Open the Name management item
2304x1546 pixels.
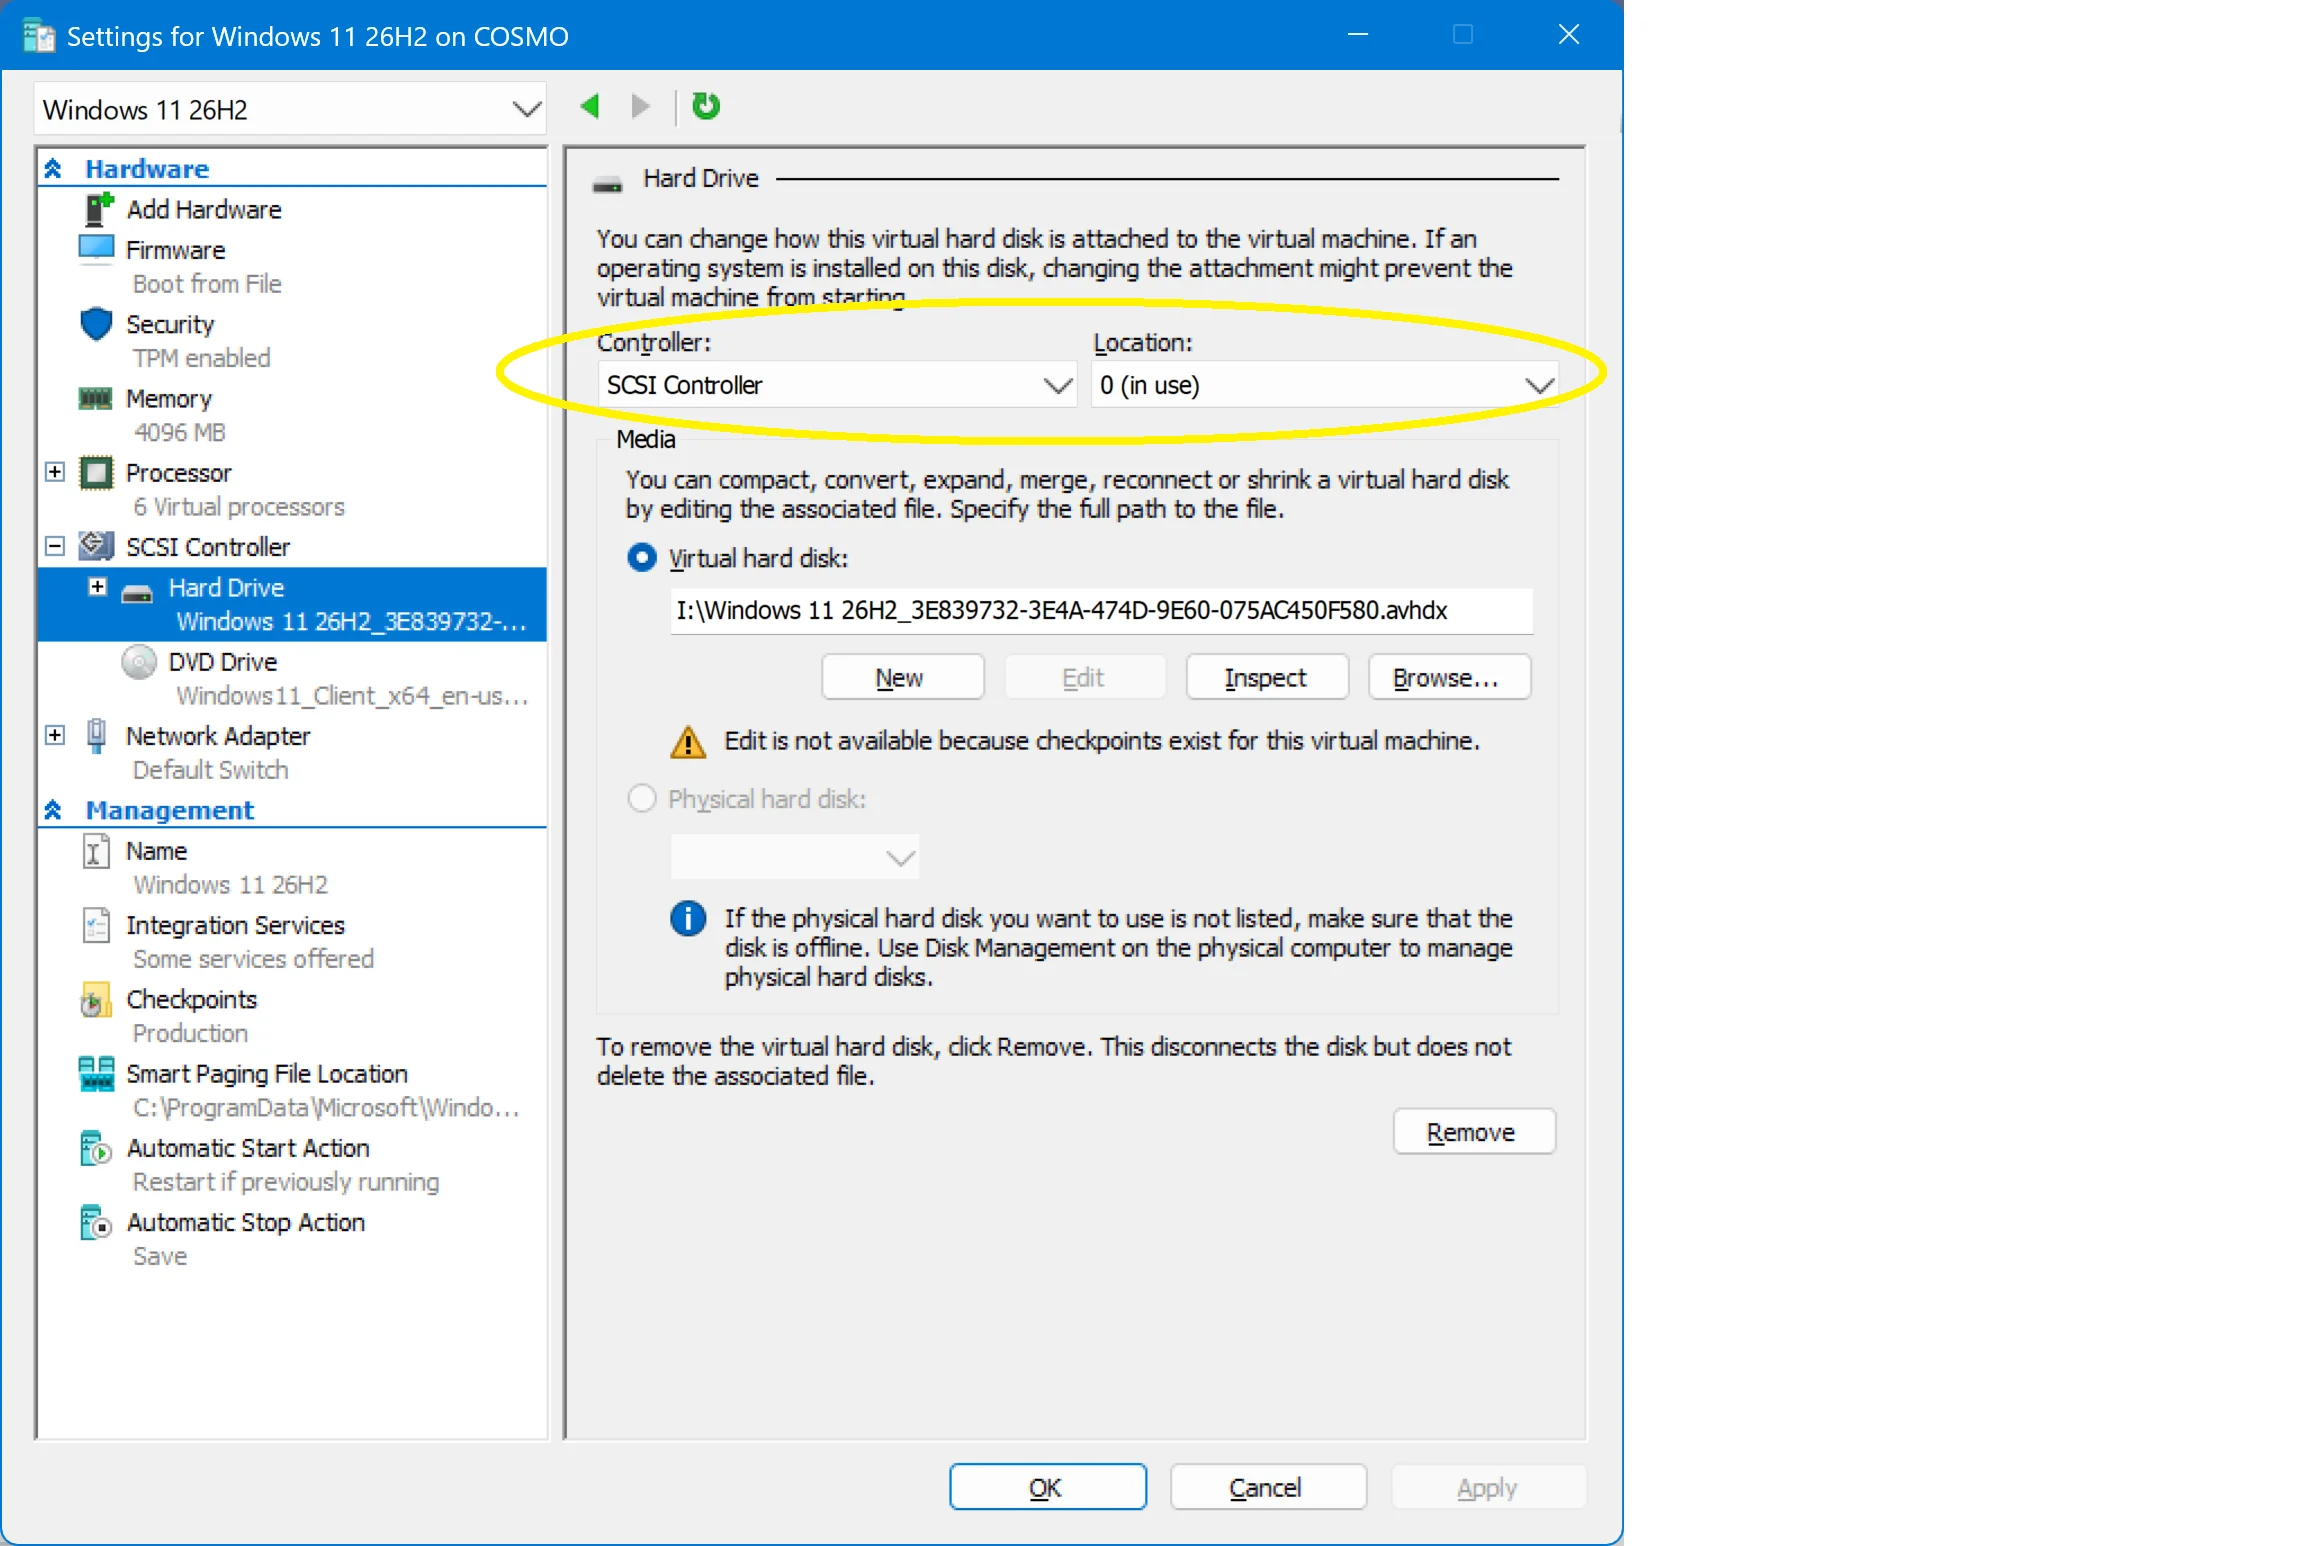tap(156, 850)
